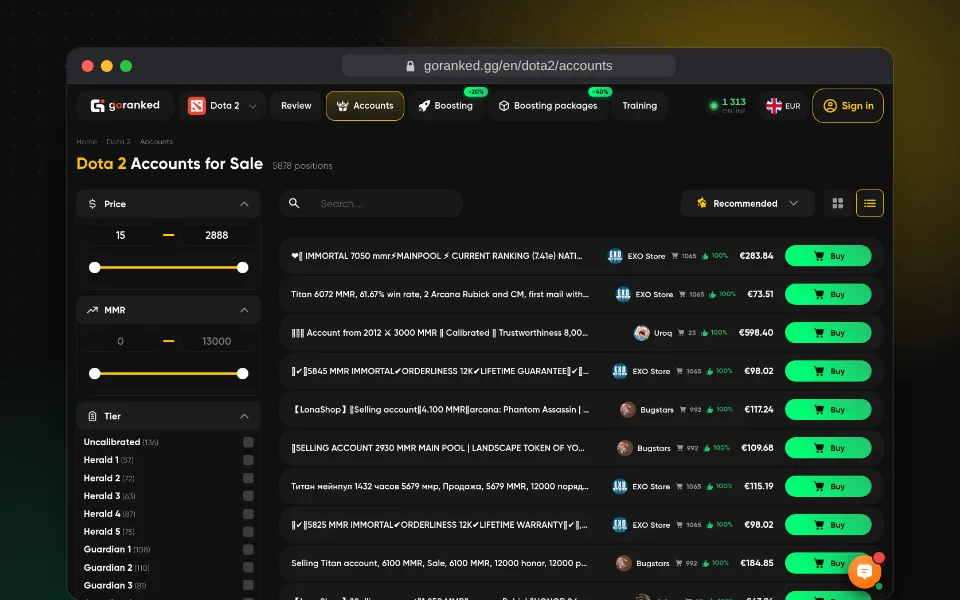Click the EXO Store avatar on the €73.51 row
The height and width of the screenshot is (600, 960).
point(623,294)
